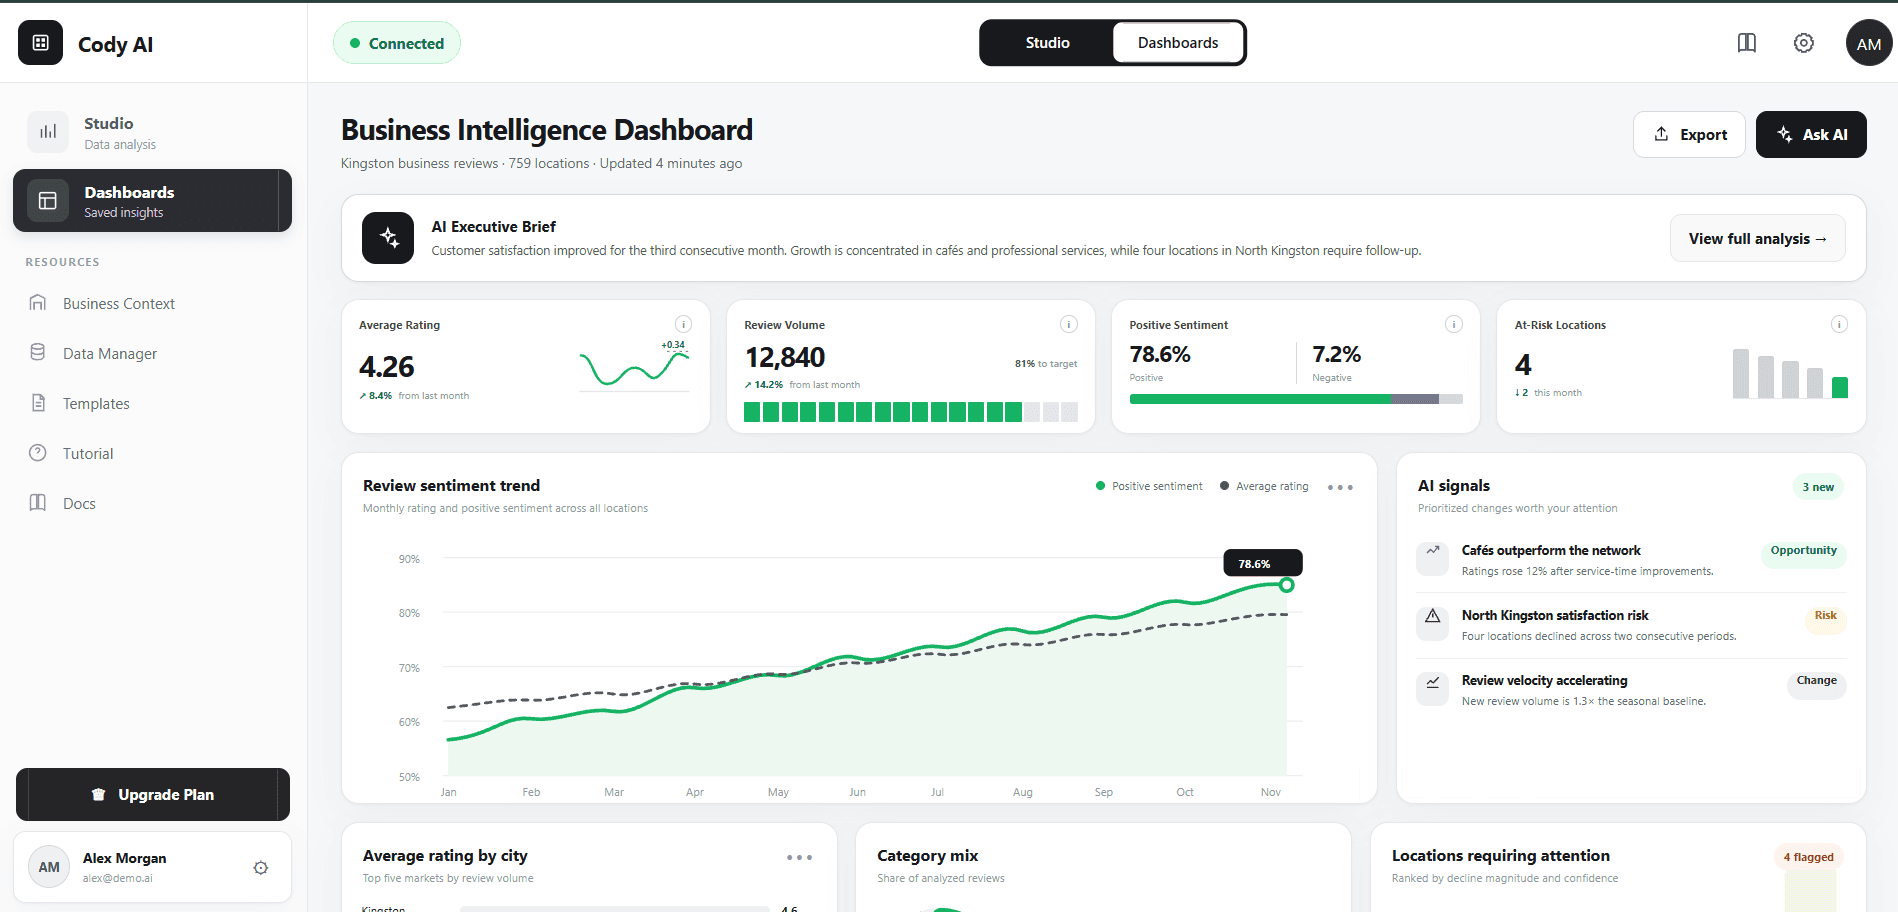Viewport: 1898px width, 912px height.
Task: Click the Cody AI logo icon
Action: click(40, 43)
